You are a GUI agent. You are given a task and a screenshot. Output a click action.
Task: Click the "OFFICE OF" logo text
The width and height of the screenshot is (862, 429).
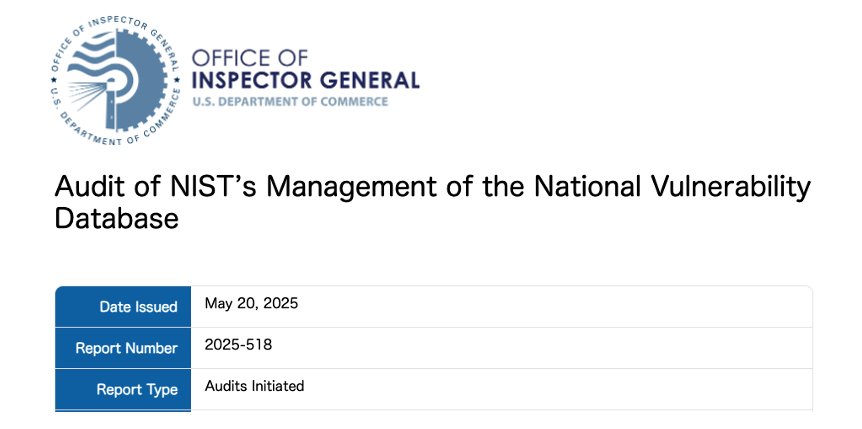(x=249, y=58)
